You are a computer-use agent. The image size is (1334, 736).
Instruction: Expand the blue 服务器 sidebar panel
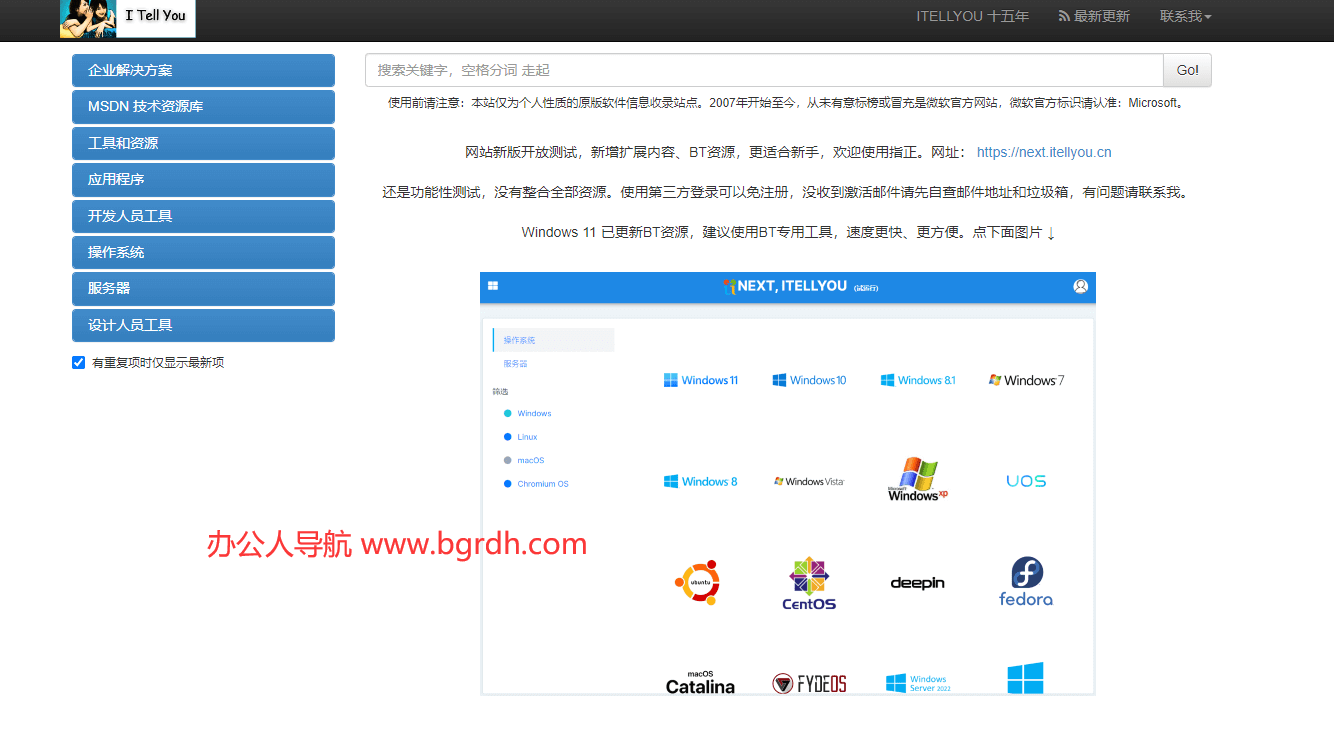[x=203, y=288]
